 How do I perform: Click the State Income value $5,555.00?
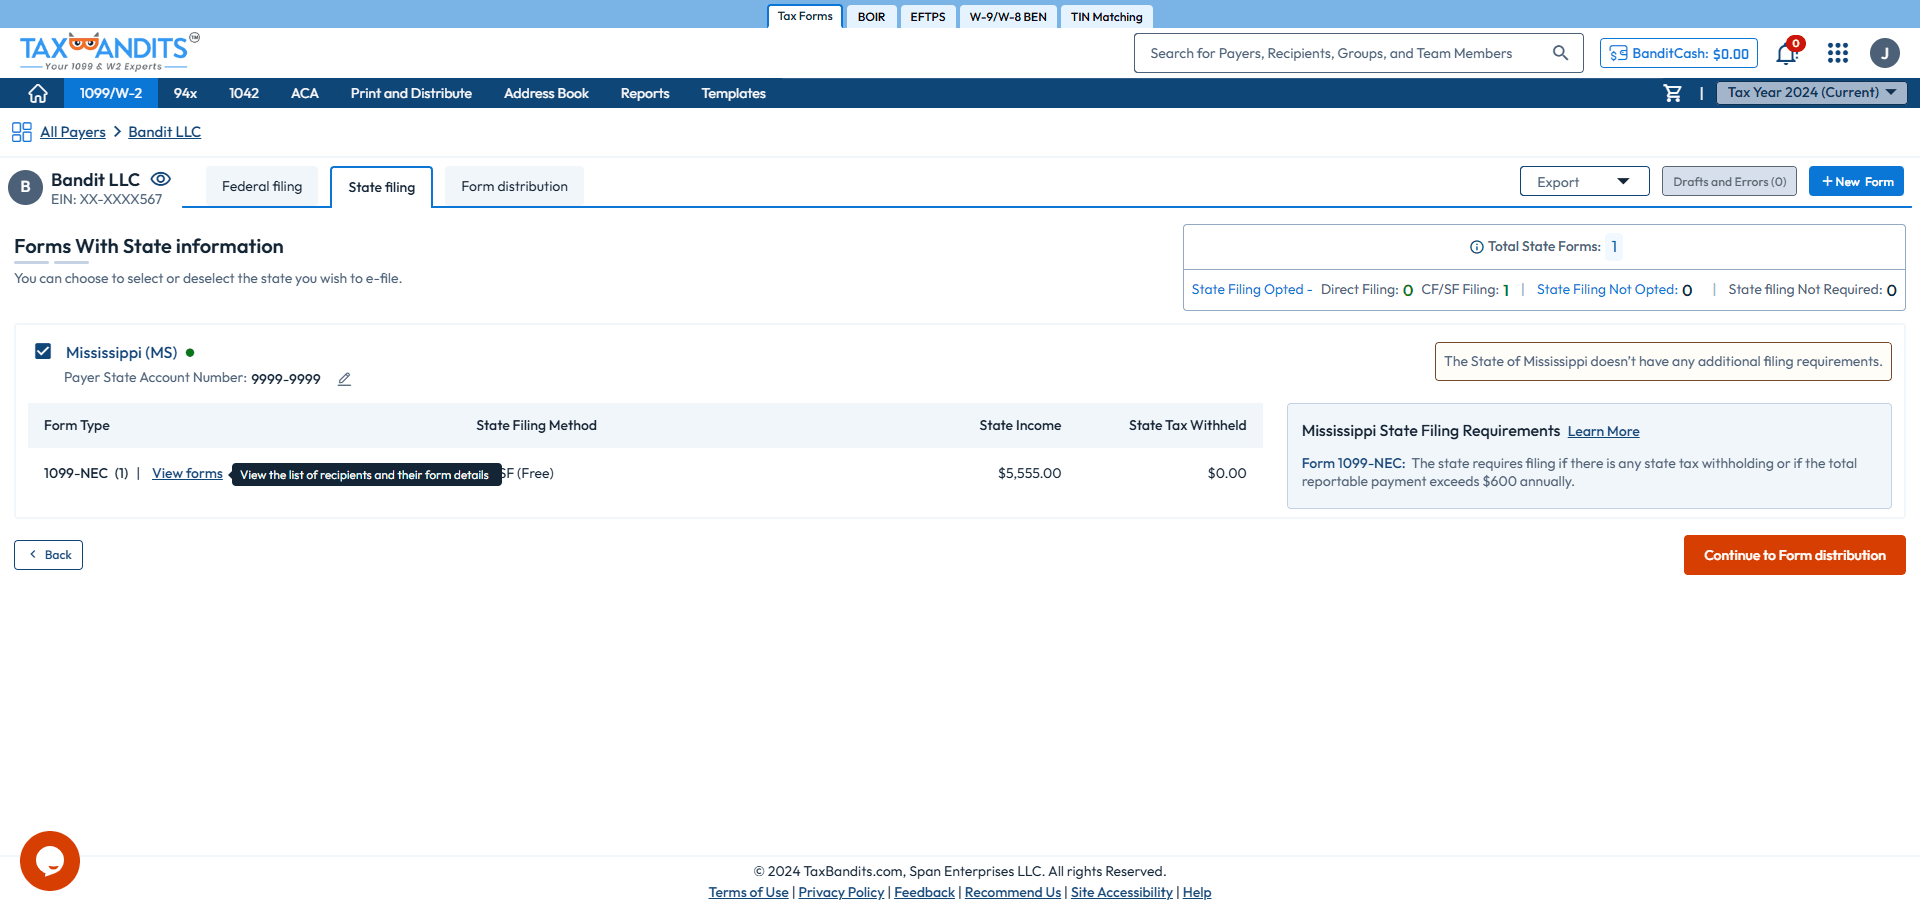coord(1029,473)
